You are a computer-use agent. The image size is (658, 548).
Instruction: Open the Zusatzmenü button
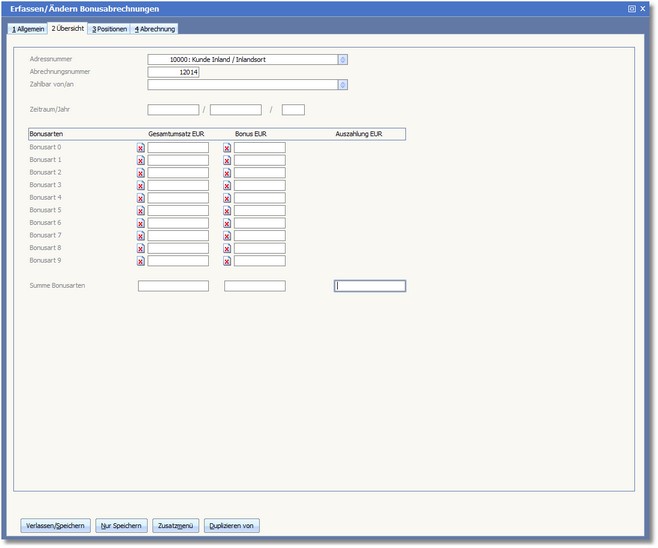(x=177, y=525)
